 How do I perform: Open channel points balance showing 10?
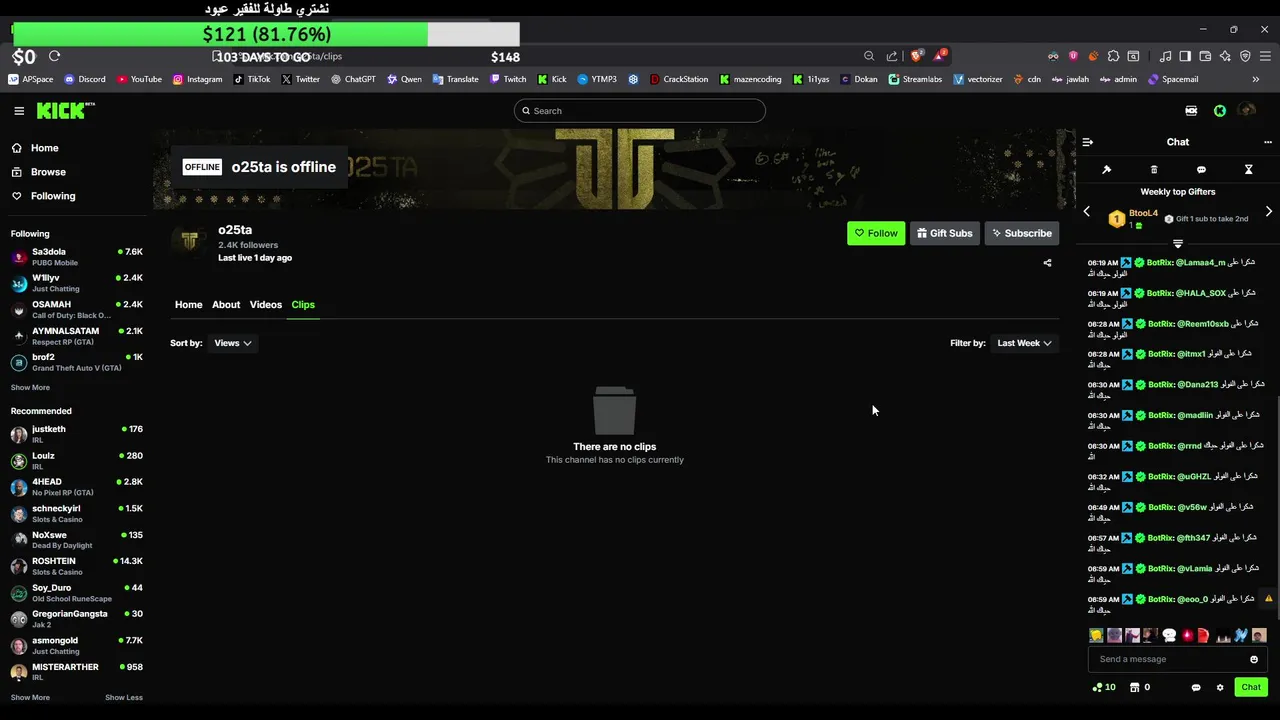coord(1104,687)
